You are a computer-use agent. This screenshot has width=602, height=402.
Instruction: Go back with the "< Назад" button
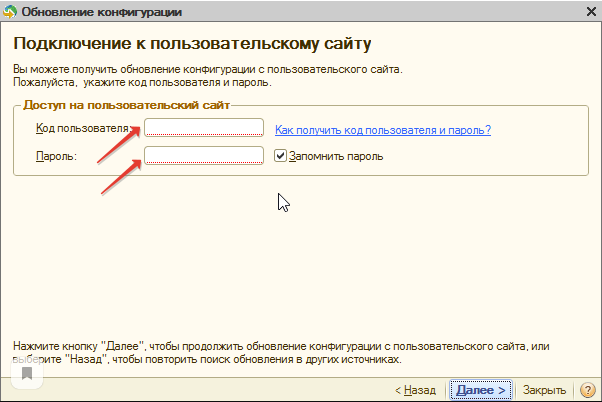[x=414, y=390]
